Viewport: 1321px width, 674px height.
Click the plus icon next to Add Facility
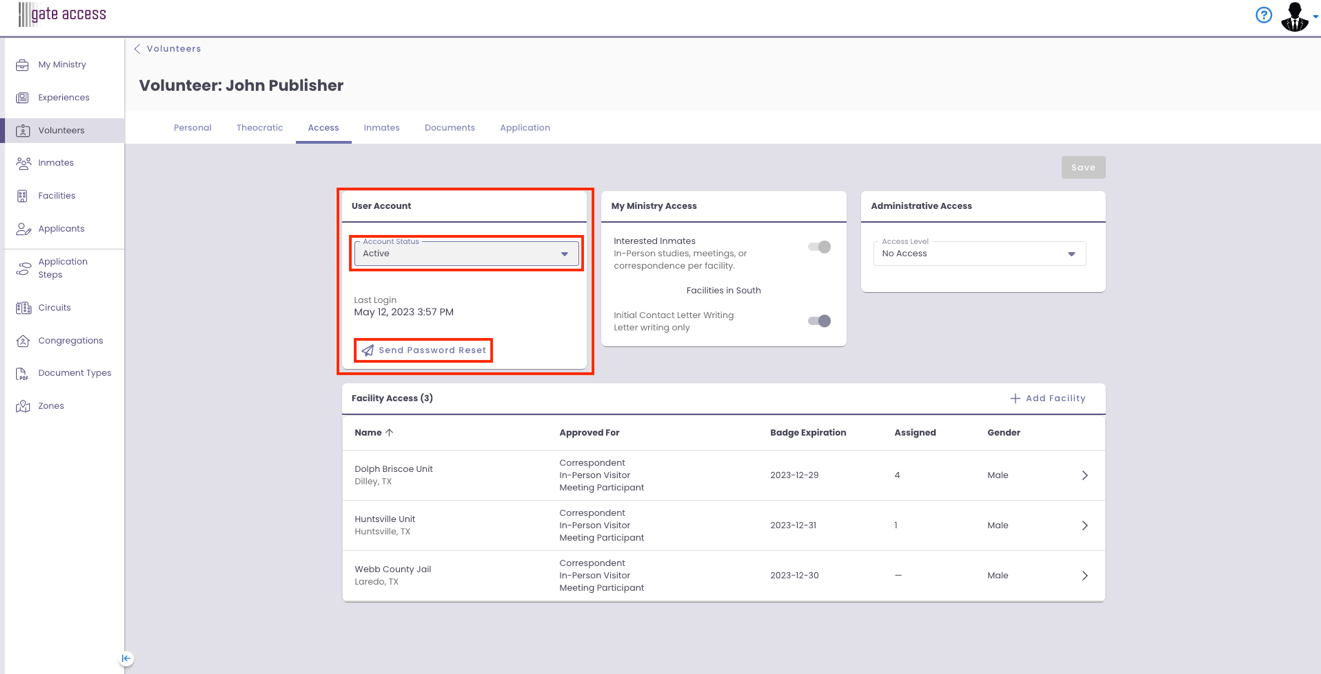coord(1015,398)
